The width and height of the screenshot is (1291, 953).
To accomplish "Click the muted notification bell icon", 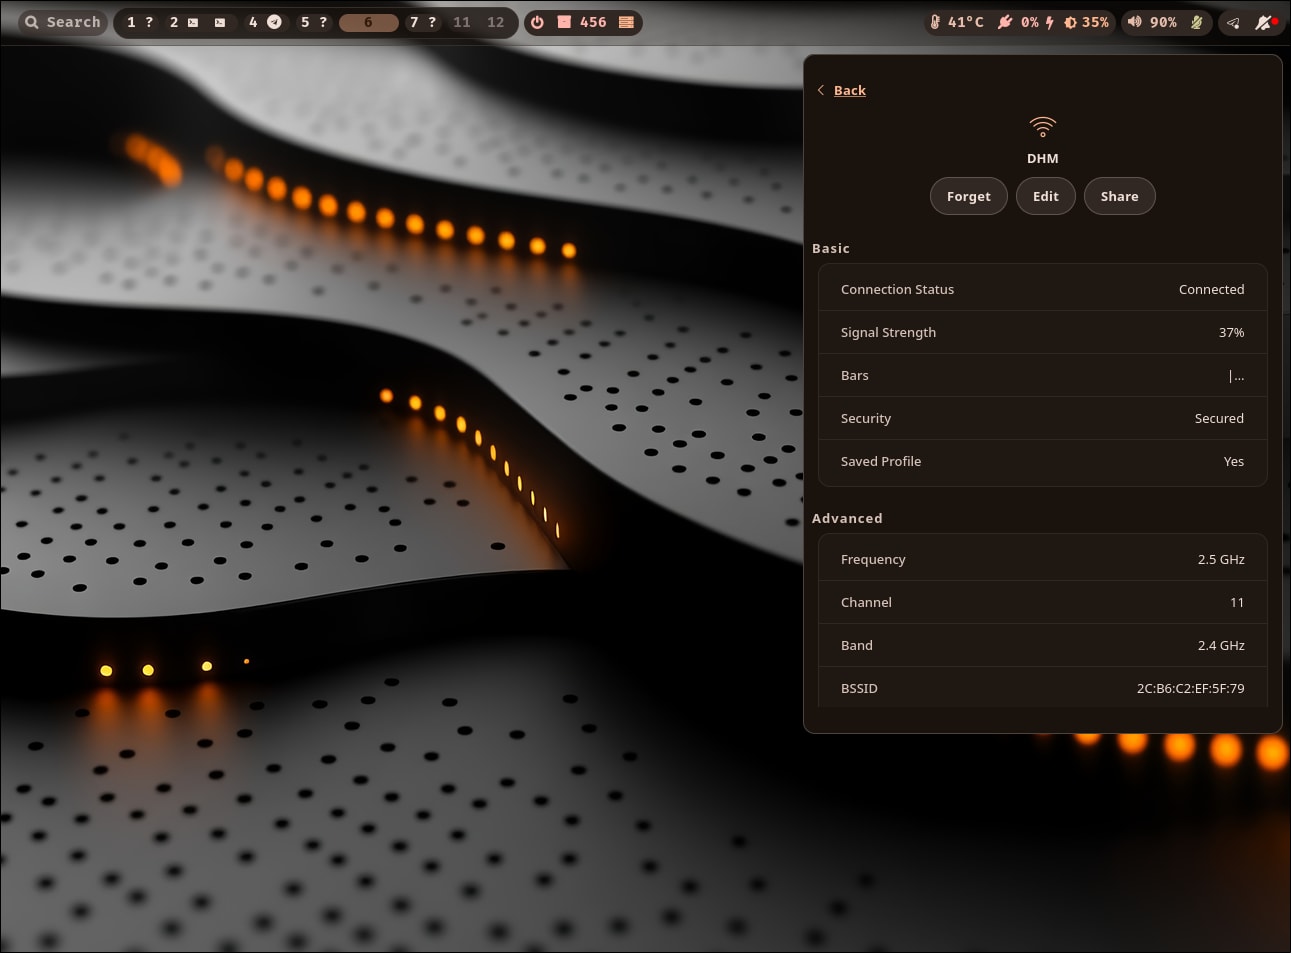I will click(x=1265, y=22).
